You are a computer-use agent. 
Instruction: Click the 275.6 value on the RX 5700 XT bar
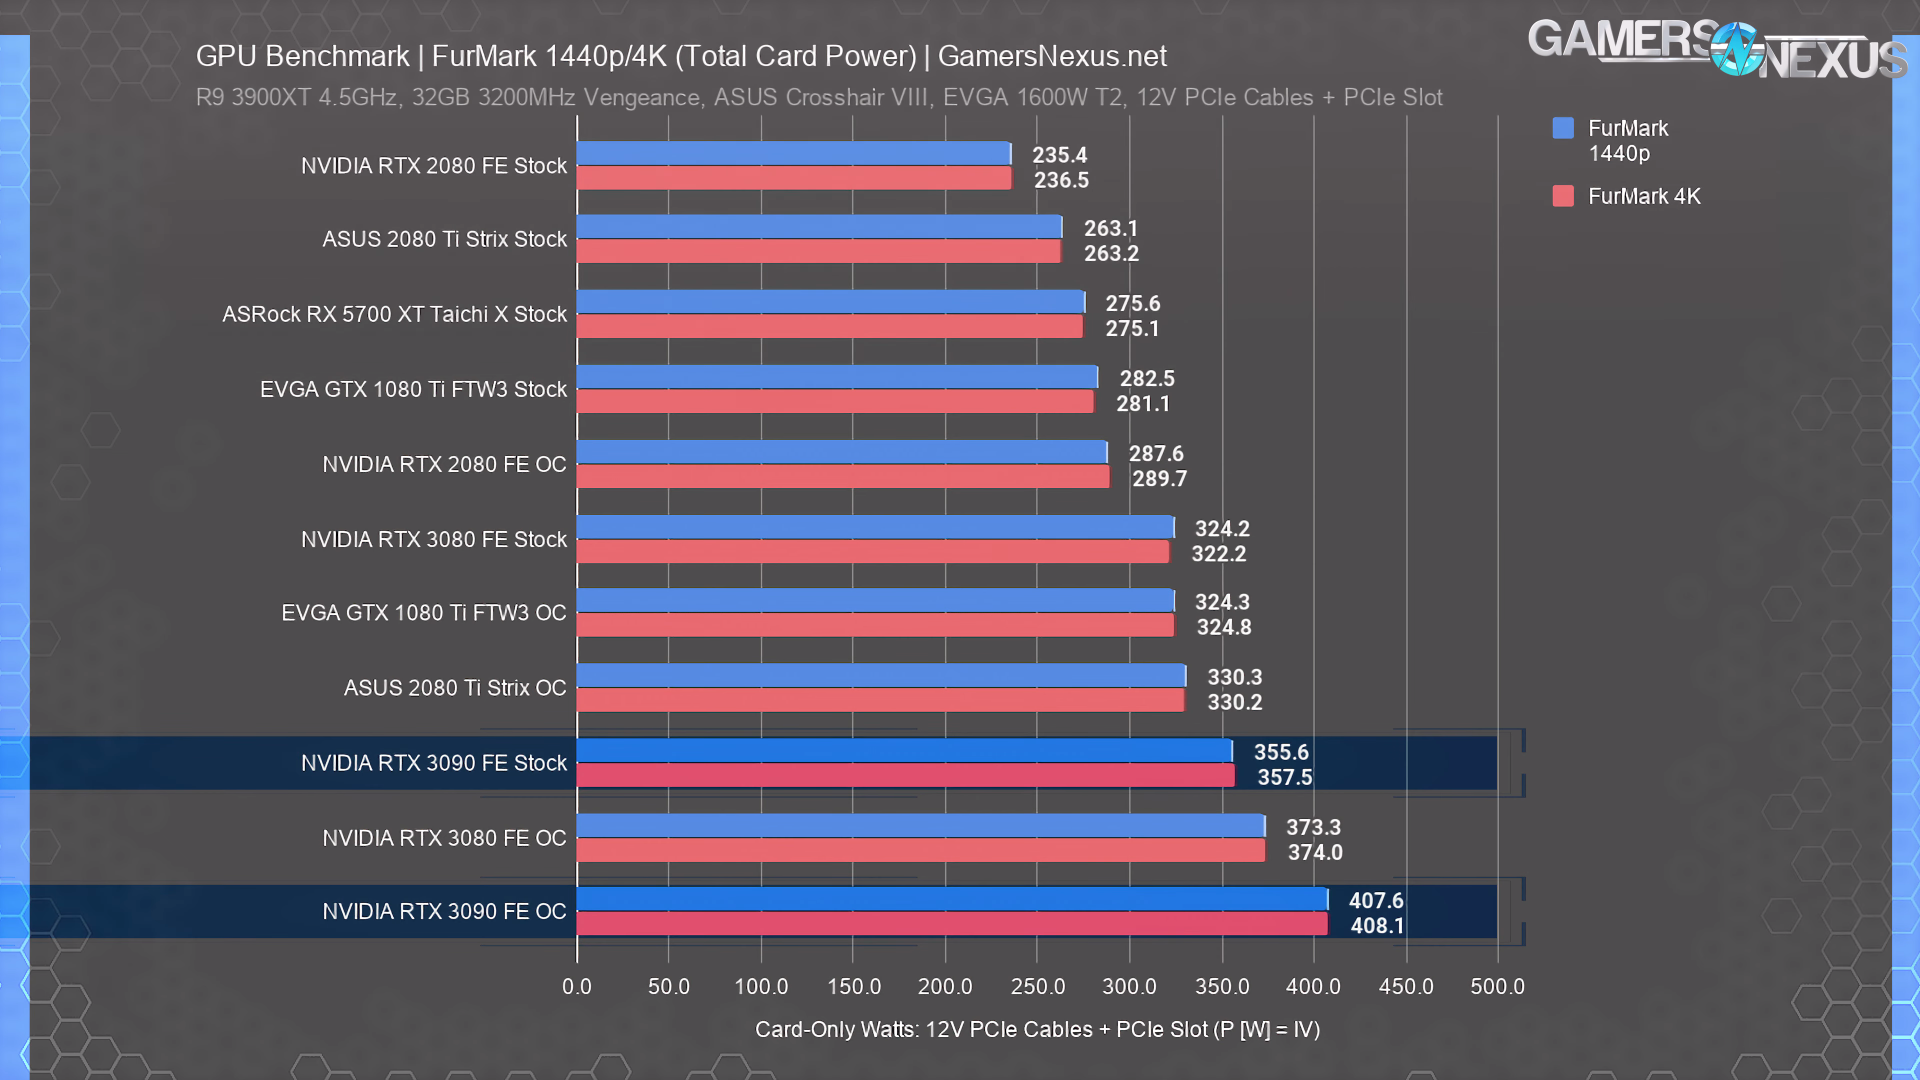tap(1132, 303)
